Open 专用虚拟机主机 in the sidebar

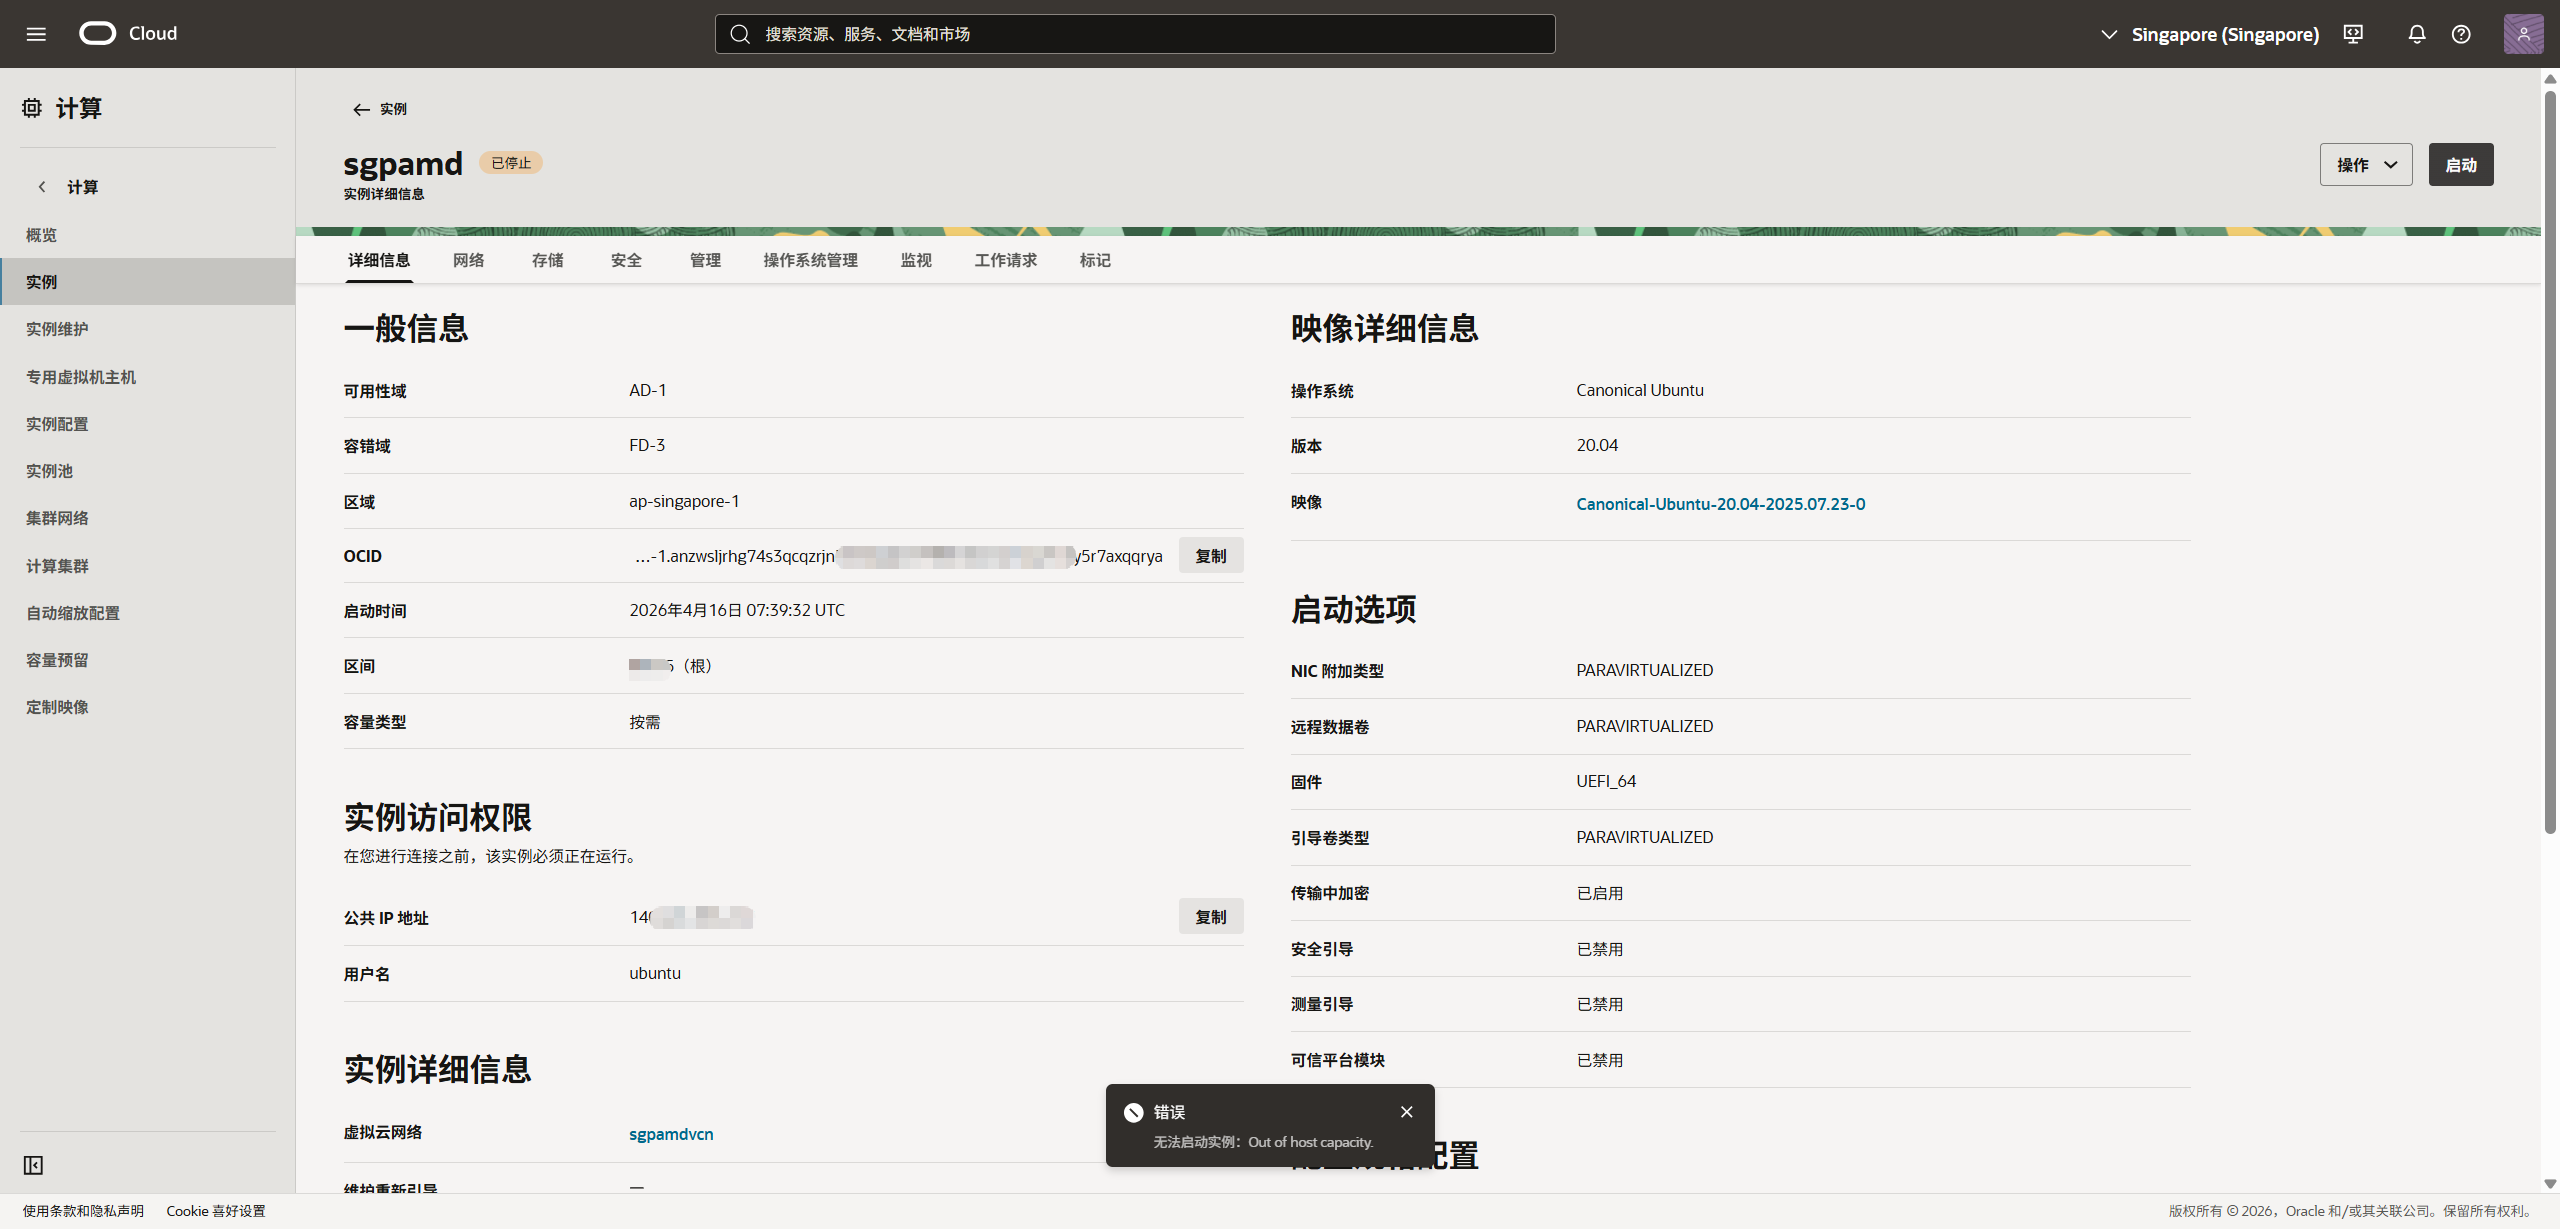coord(148,377)
